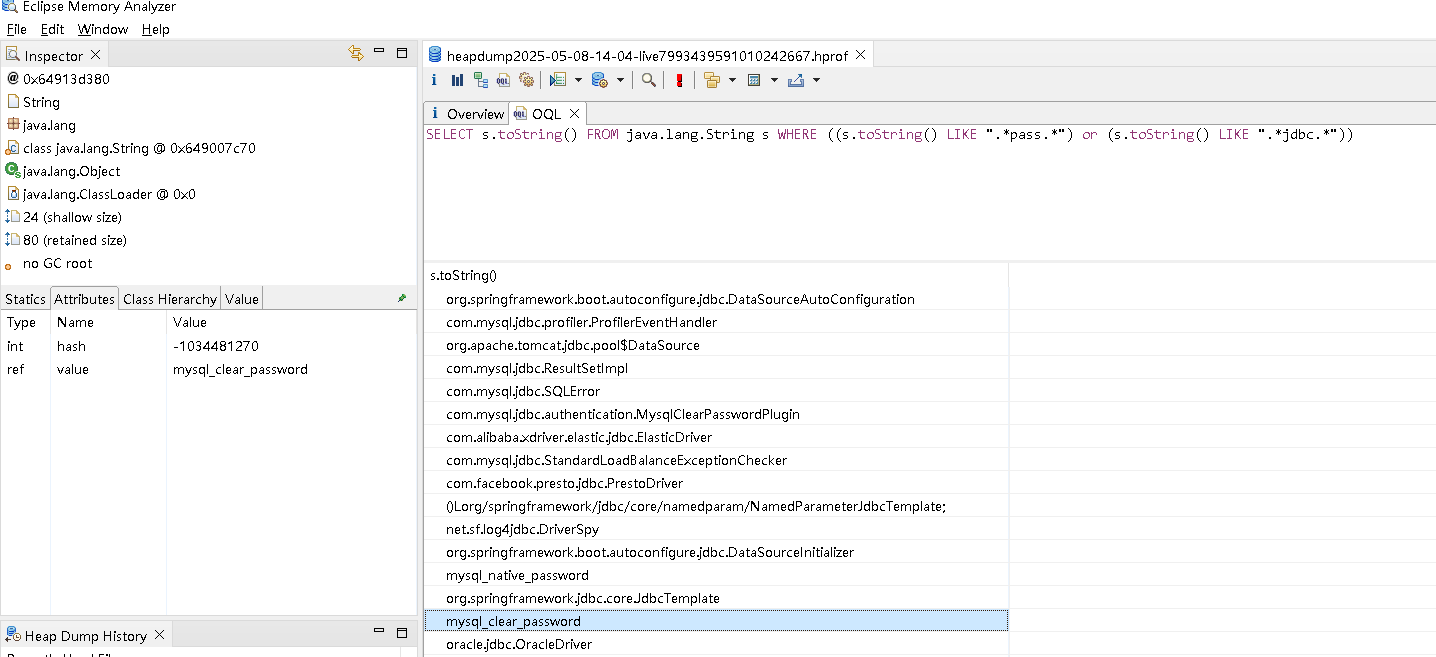This screenshot has height=657, width=1436.
Task: Click the Calculate Retained Size icon
Action: 755,80
